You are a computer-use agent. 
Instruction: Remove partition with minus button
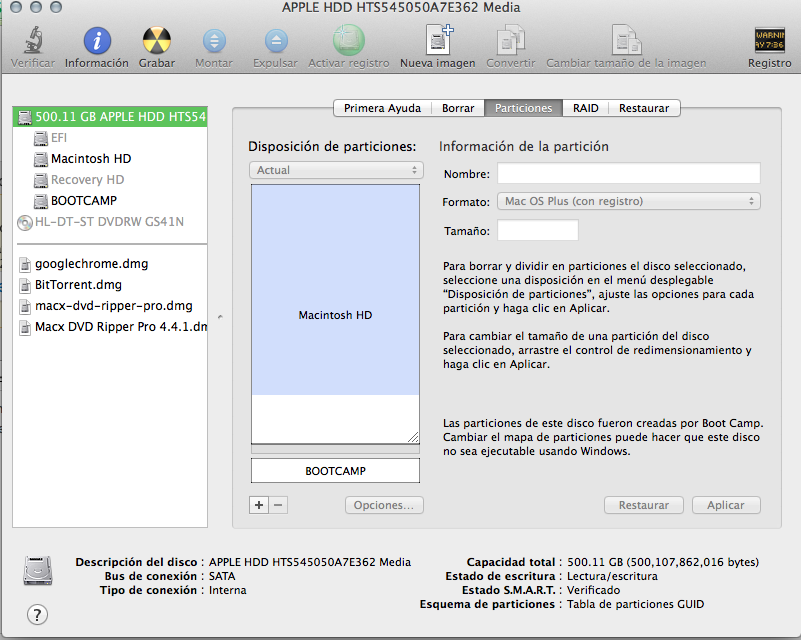point(278,505)
